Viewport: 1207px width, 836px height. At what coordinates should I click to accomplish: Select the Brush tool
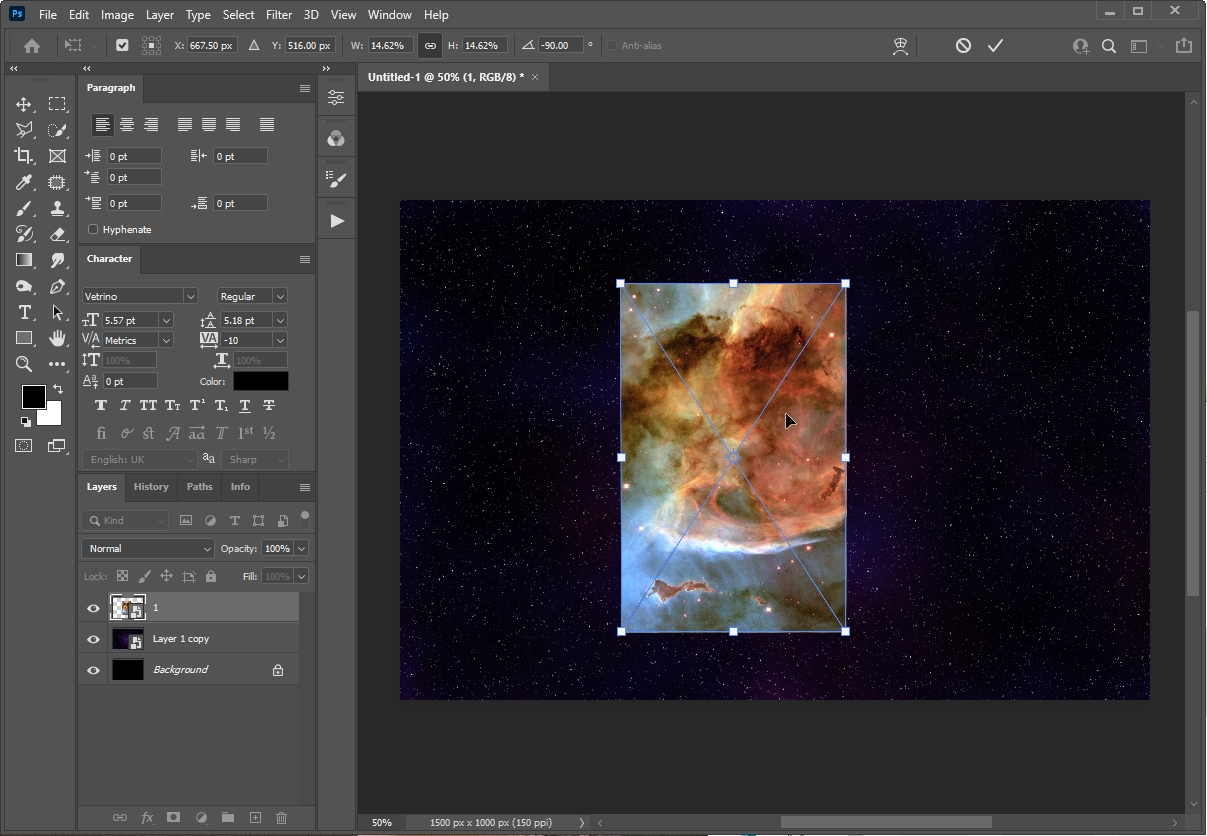point(24,208)
